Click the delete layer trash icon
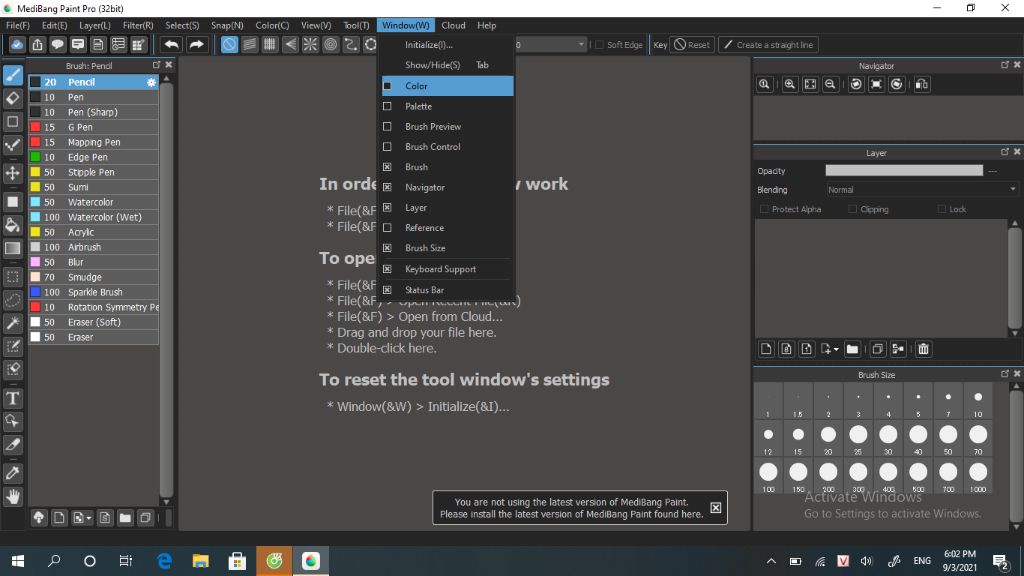The width and height of the screenshot is (1024, 576). 923,349
